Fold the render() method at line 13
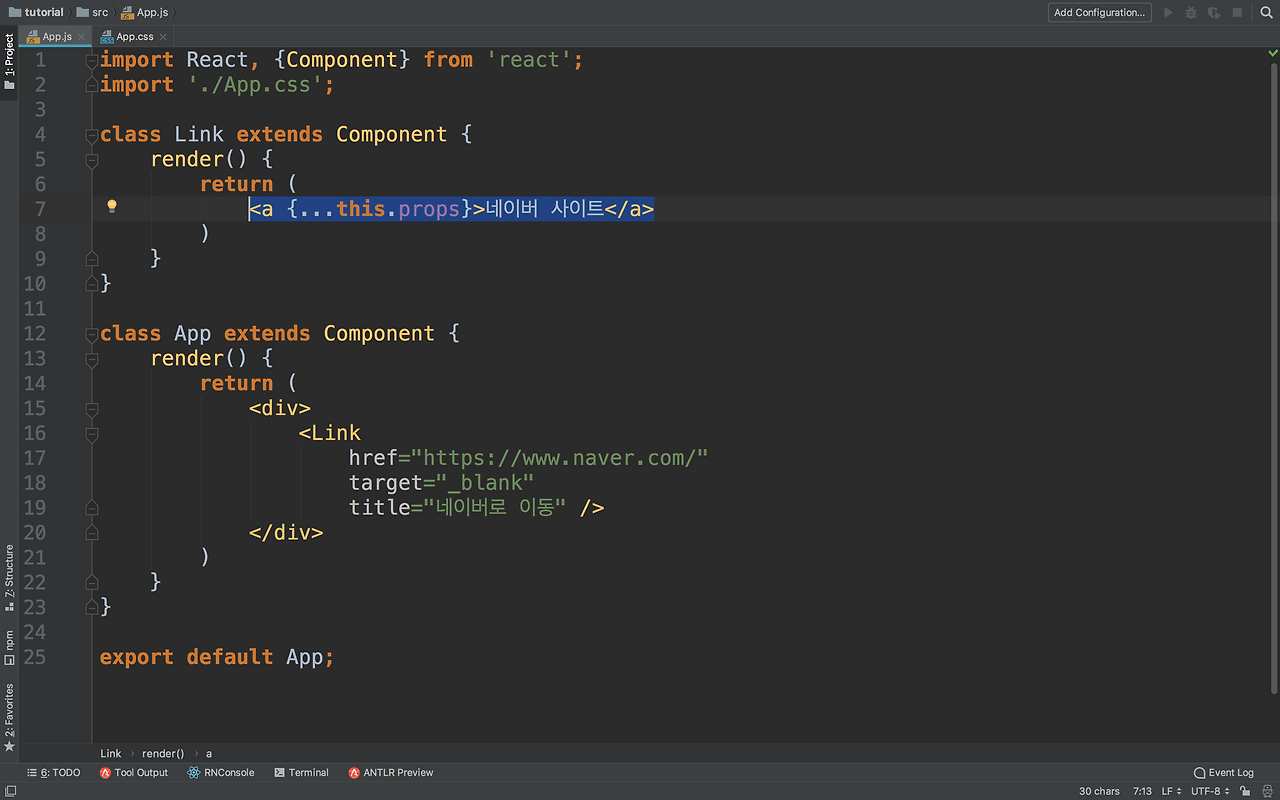 92,359
